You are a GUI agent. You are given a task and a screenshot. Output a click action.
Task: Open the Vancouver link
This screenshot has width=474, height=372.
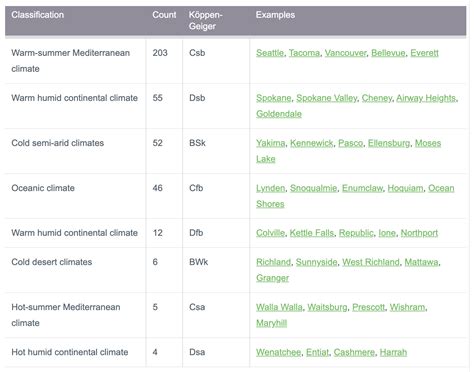tap(346, 53)
